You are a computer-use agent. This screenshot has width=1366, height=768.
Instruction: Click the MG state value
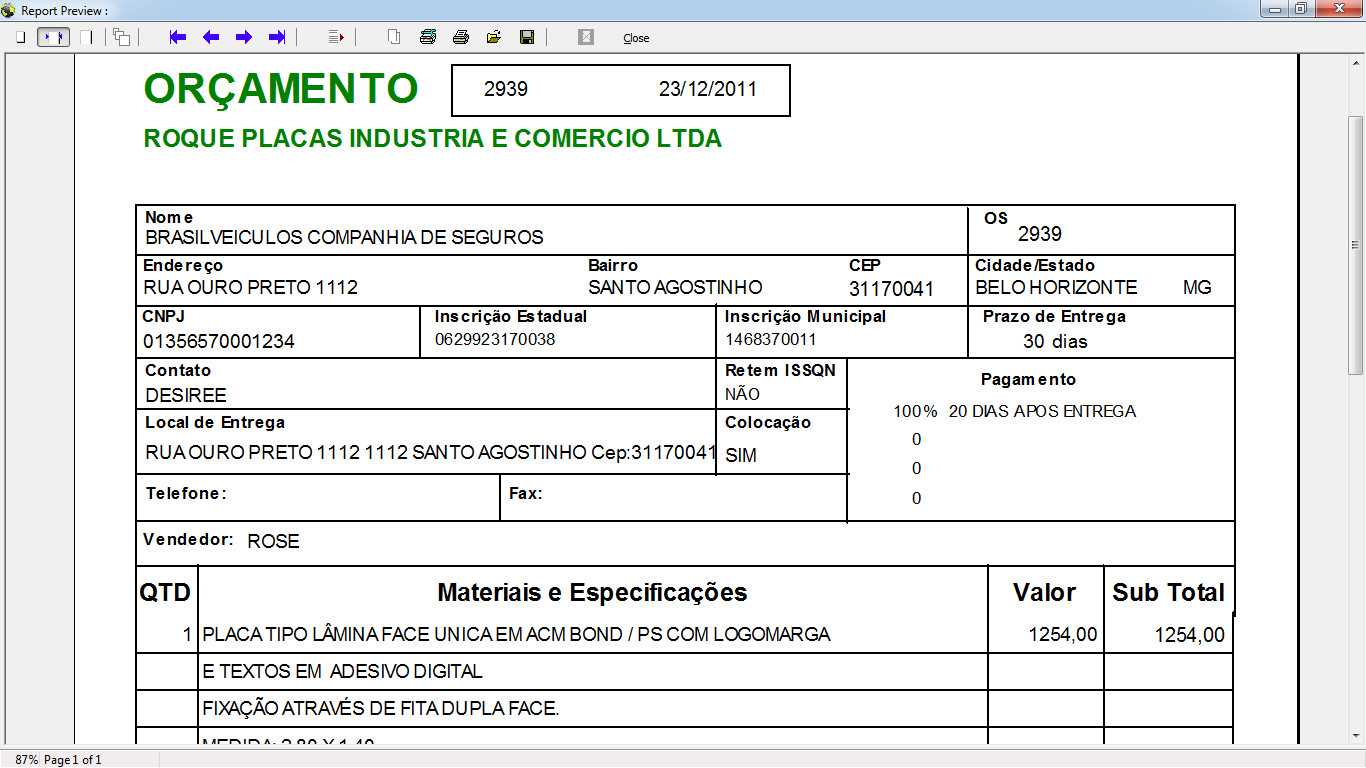(1197, 288)
